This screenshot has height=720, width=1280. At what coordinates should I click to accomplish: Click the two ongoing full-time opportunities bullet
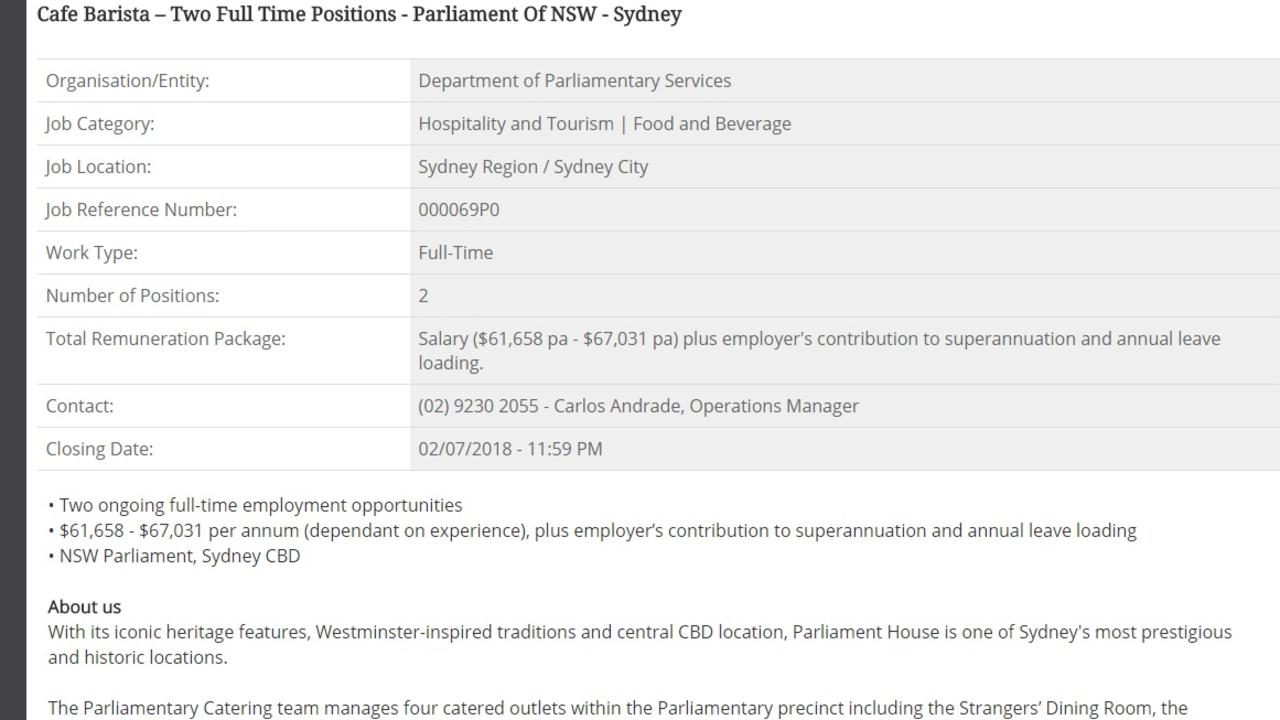[x=255, y=505]
